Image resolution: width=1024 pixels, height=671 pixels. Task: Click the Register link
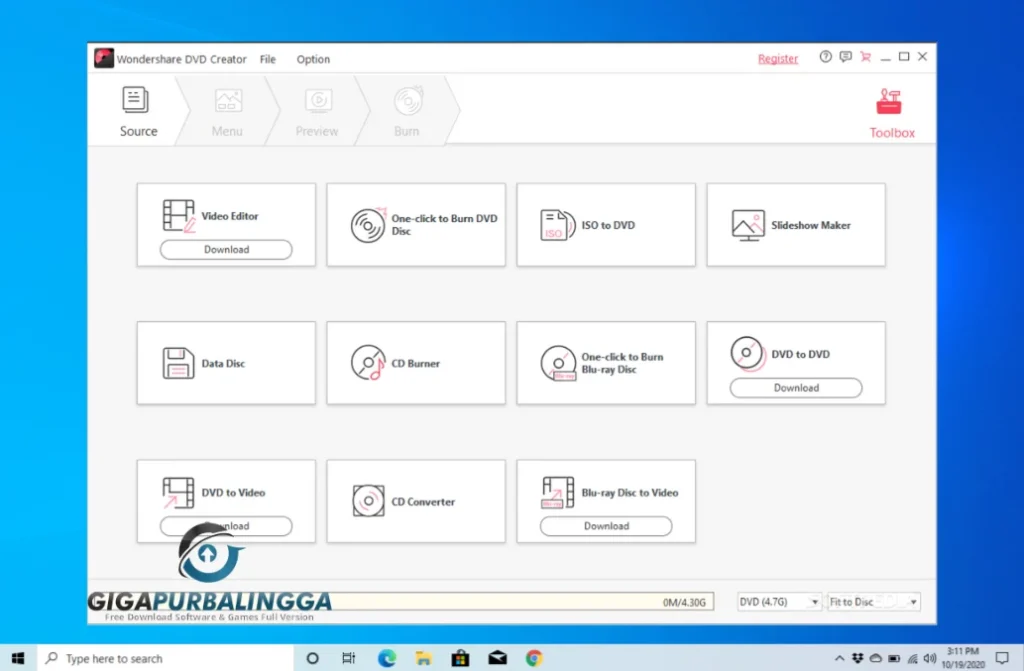778,59
